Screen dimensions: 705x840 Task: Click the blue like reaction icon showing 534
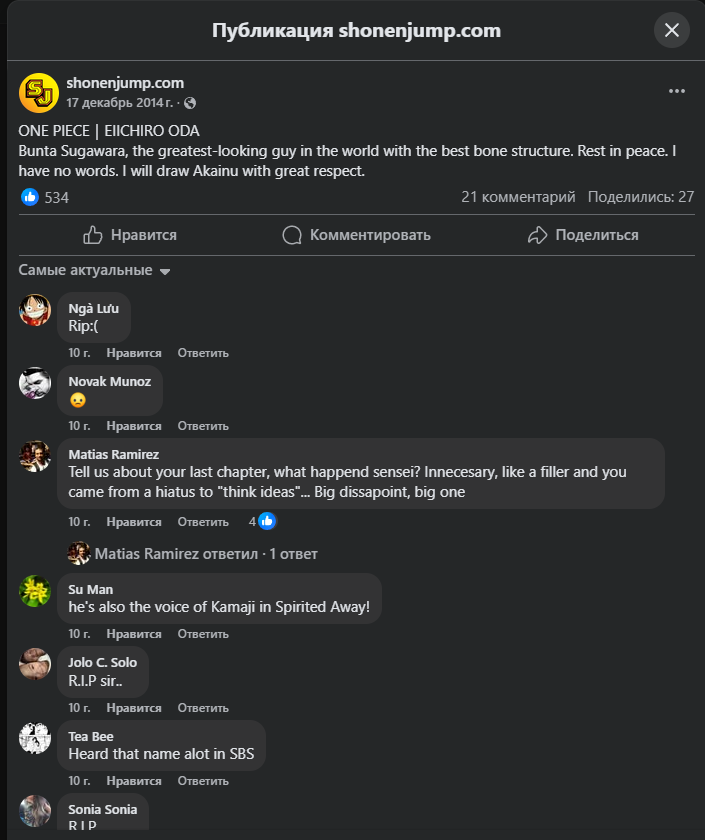tap(30, 197)
